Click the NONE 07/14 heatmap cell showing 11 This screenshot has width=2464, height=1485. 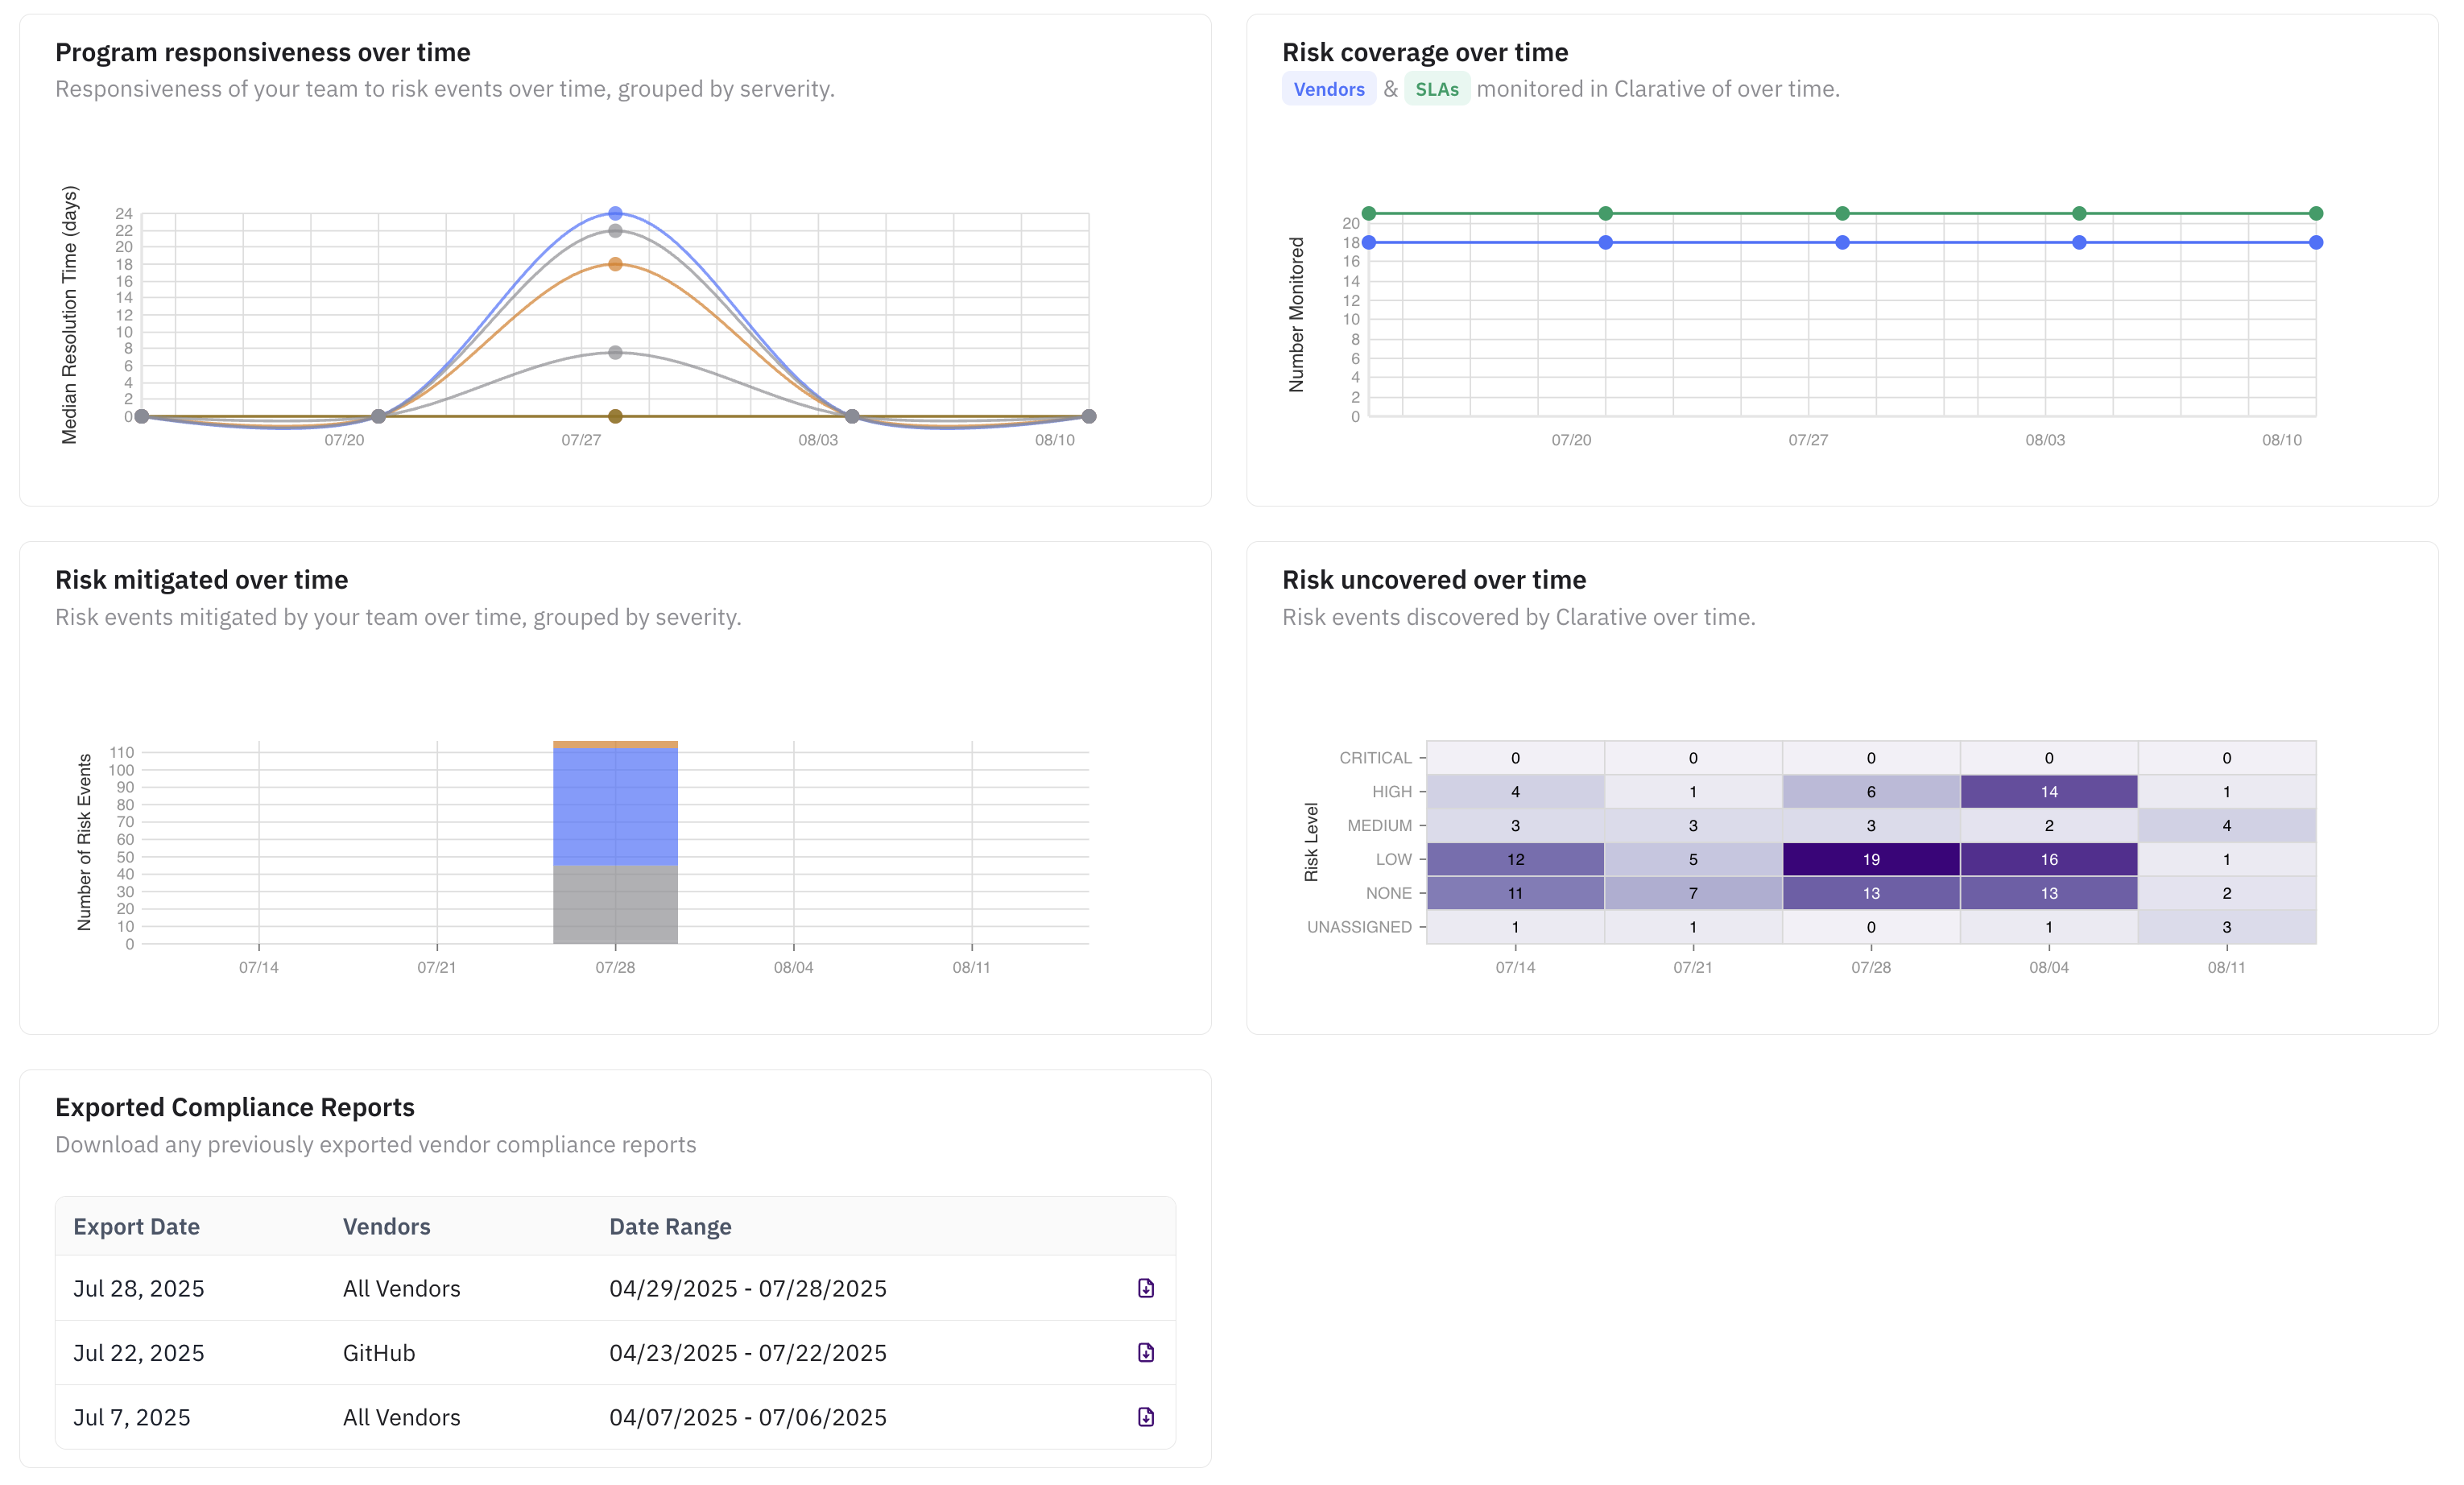click(x=1515, y=893)
